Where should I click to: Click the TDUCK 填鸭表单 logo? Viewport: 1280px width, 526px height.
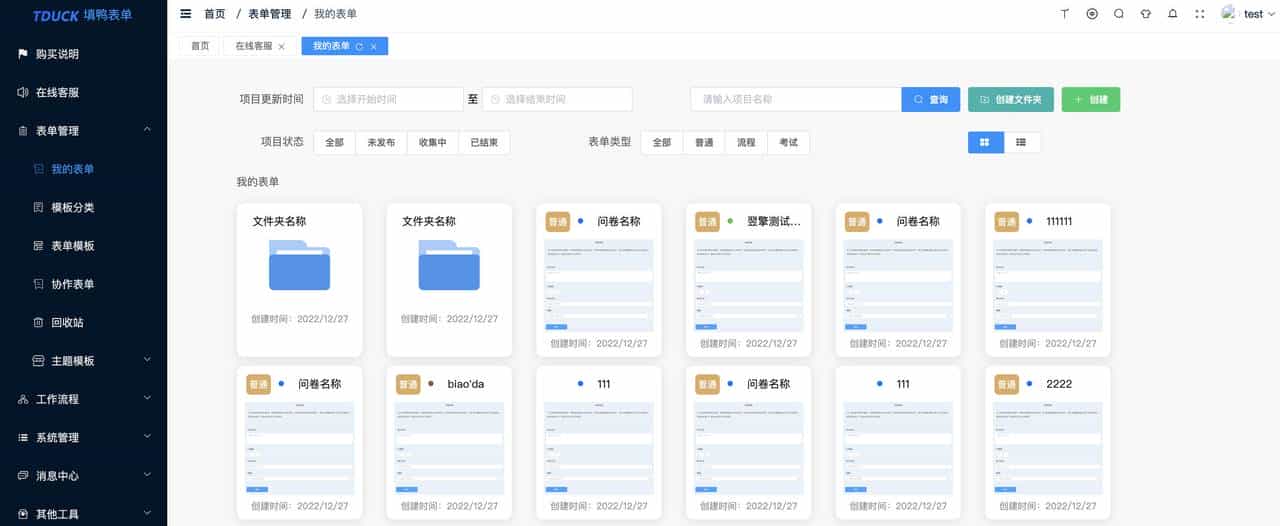point(82,15)
